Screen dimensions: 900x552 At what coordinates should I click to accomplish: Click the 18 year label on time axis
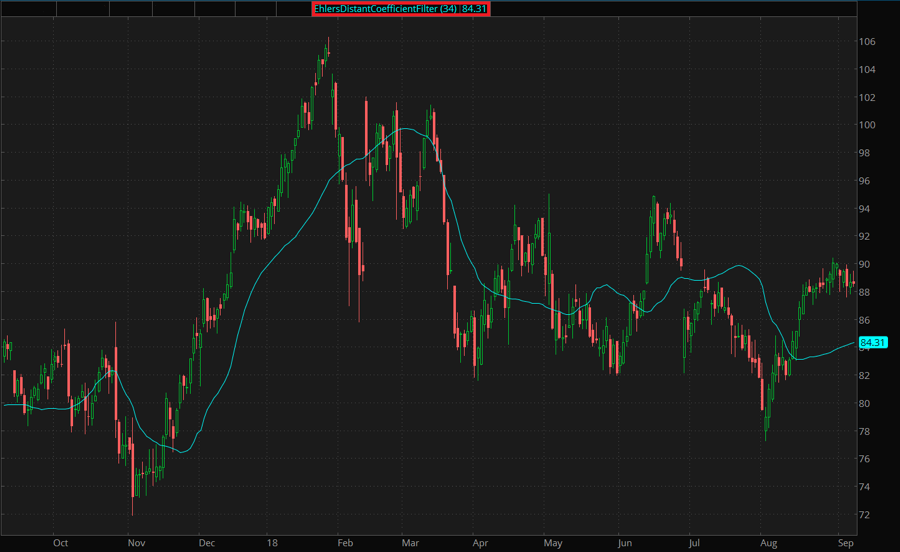point(273,542)
